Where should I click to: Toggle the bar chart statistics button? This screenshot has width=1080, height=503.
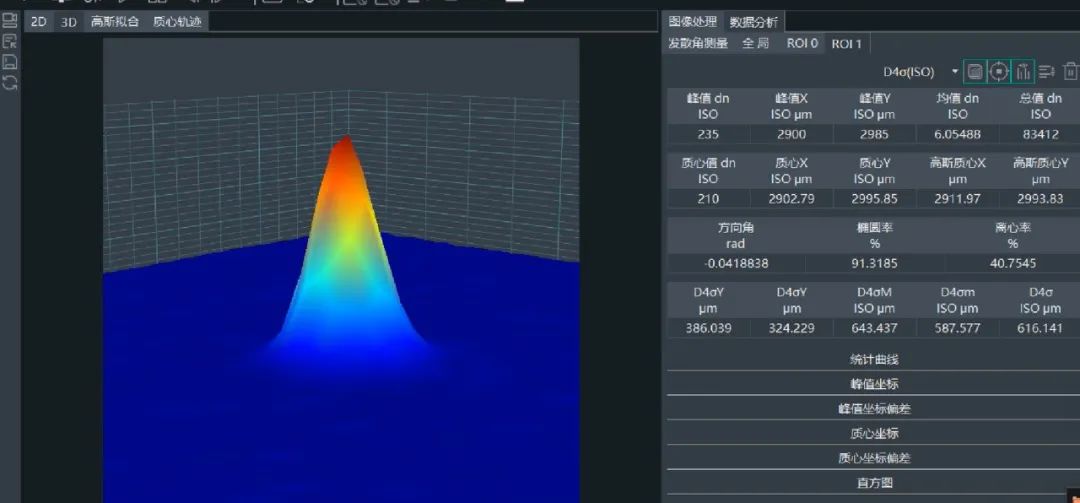pyautogui.click(x=1022, y=71)
